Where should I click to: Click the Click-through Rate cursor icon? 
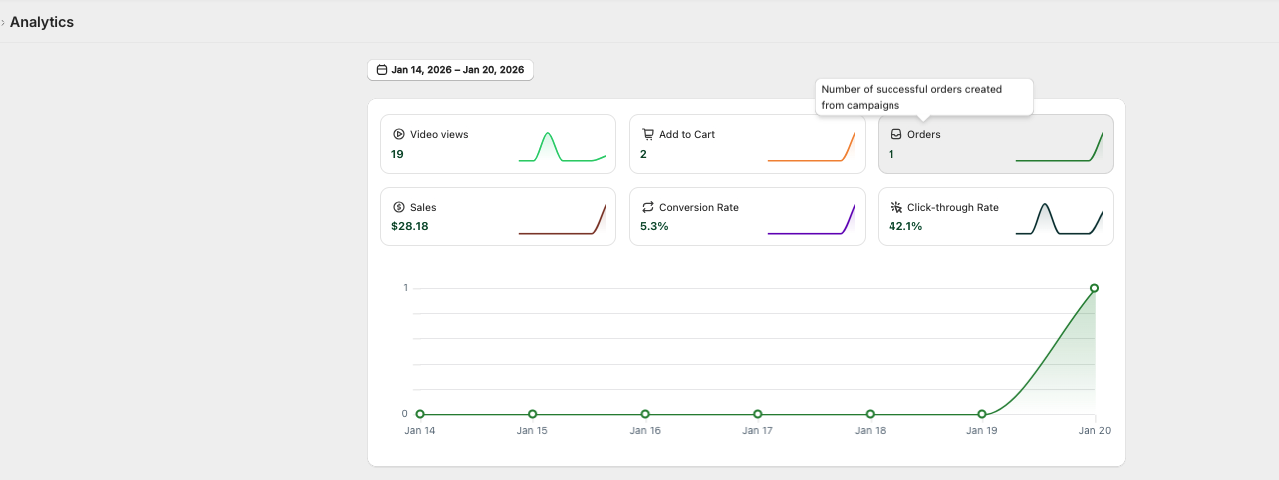tap(896, 207)
